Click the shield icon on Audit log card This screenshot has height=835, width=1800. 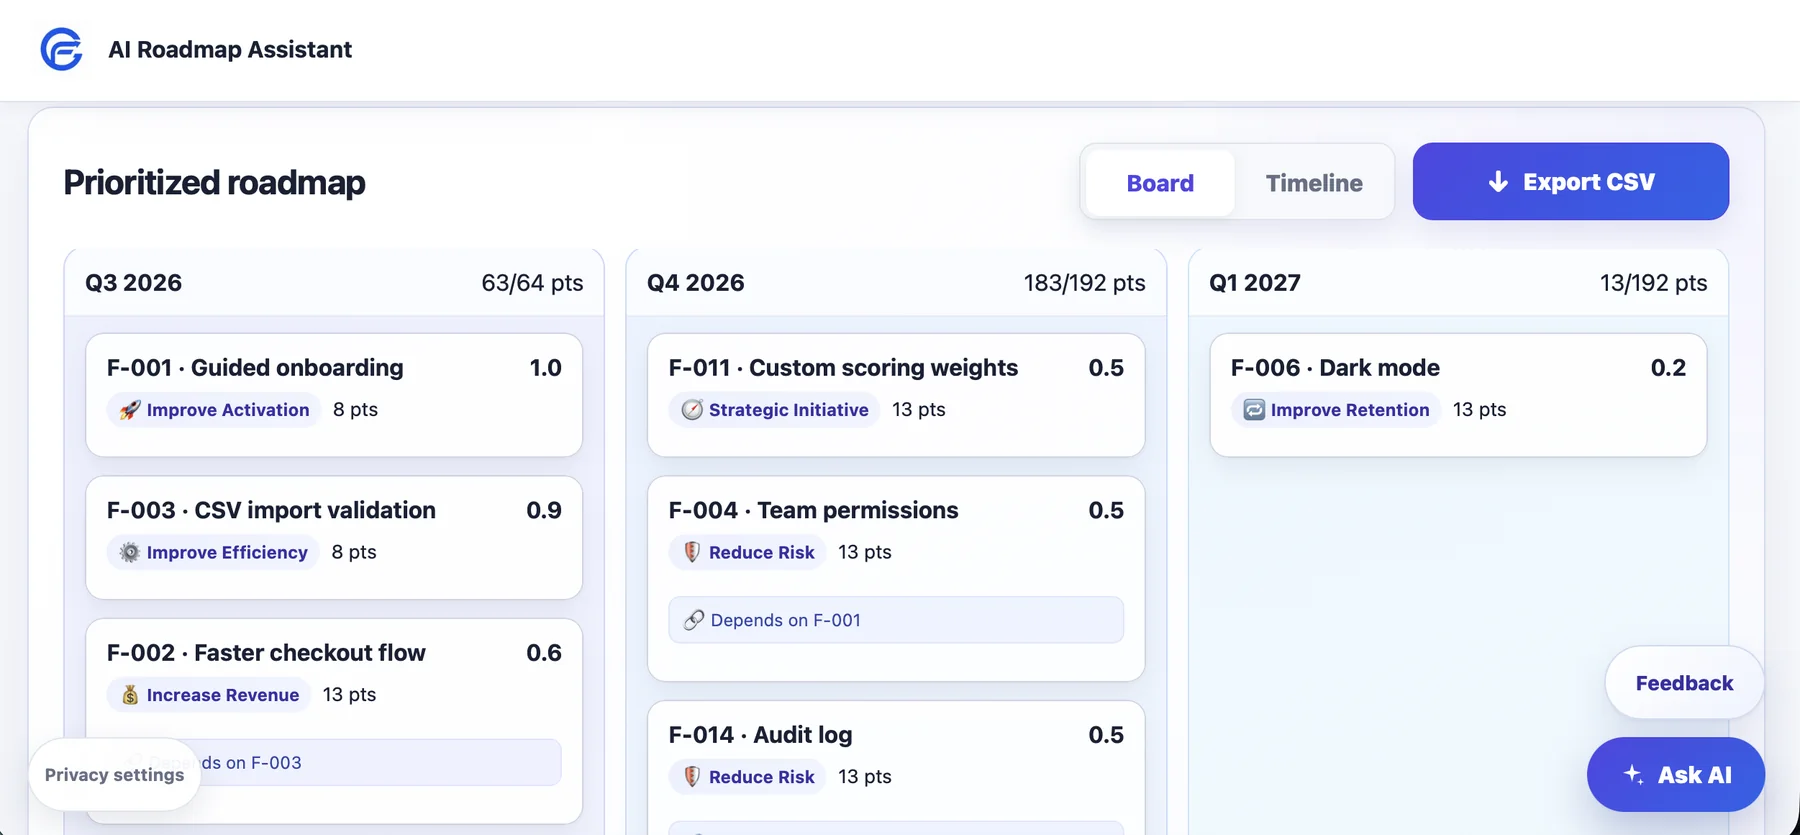tap(692, 776)
